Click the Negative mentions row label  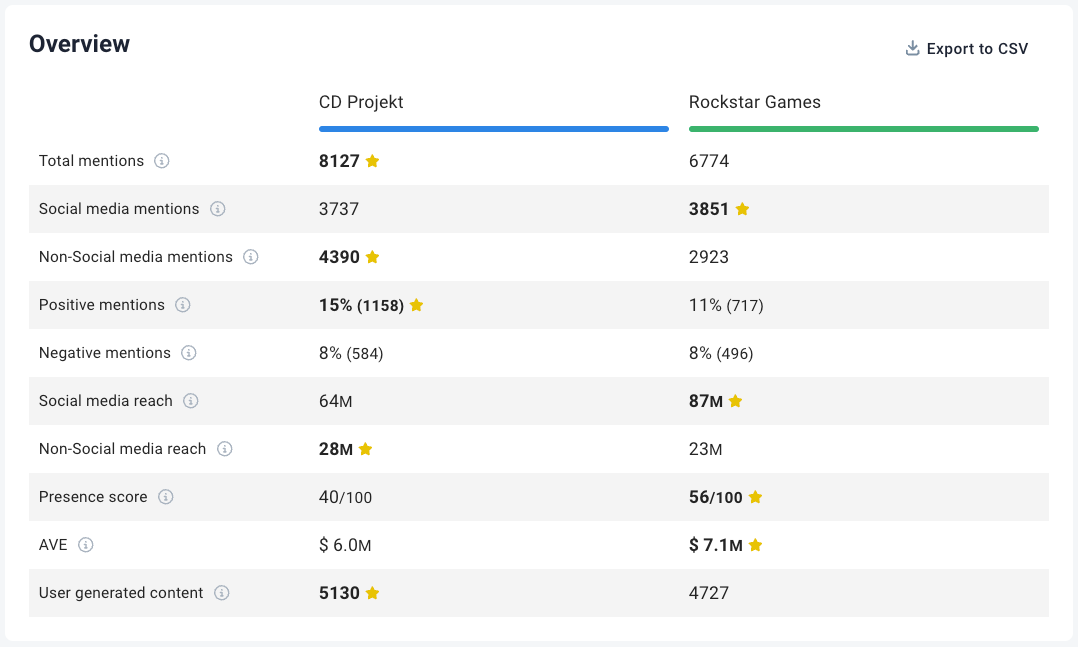pos(104,353)
